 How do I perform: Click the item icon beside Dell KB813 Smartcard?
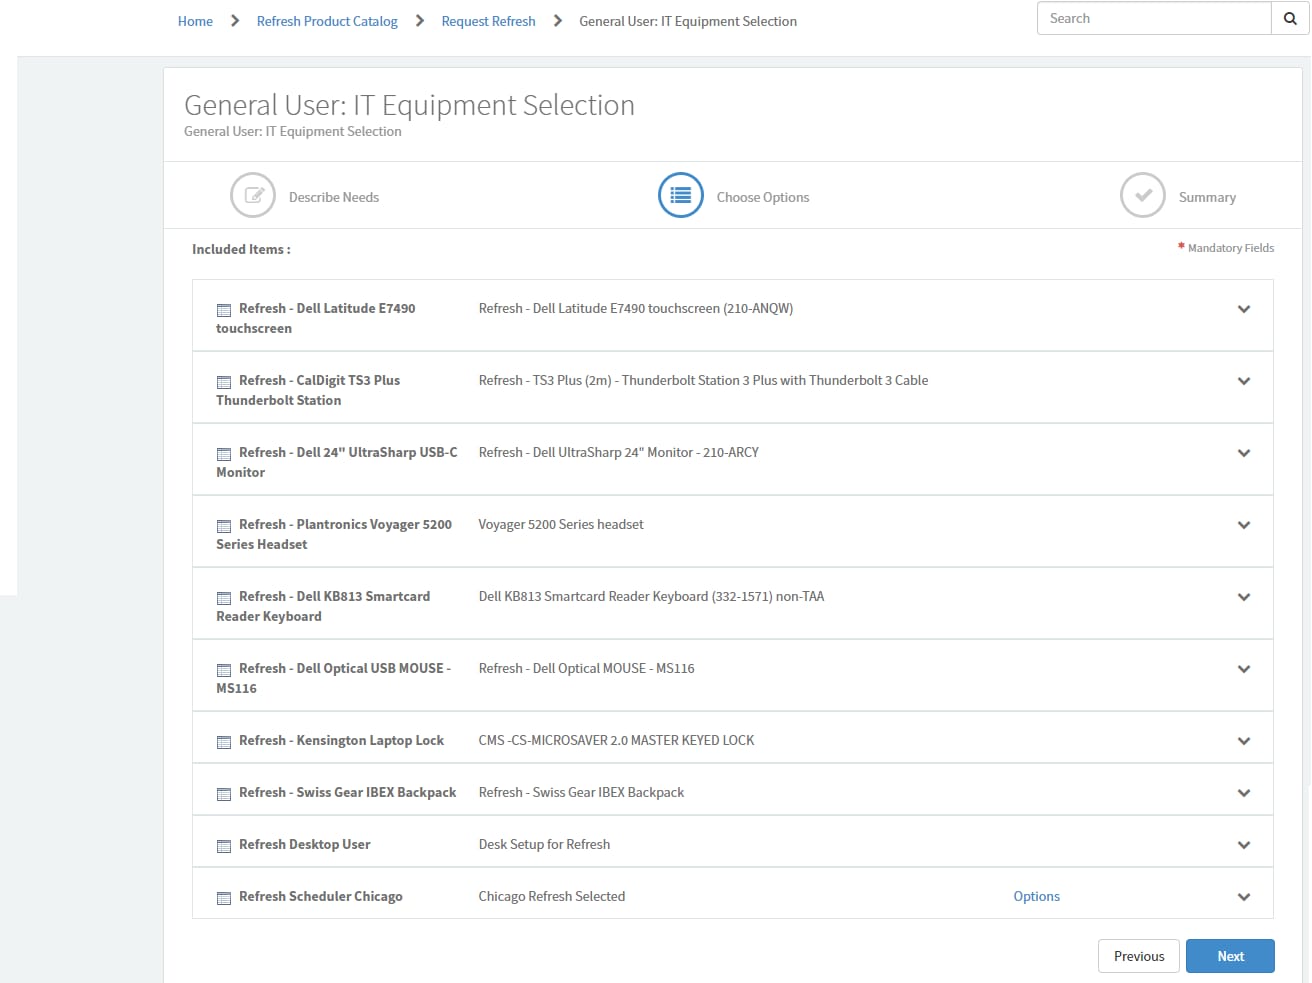pyautogui.click(x=224, y=598)
